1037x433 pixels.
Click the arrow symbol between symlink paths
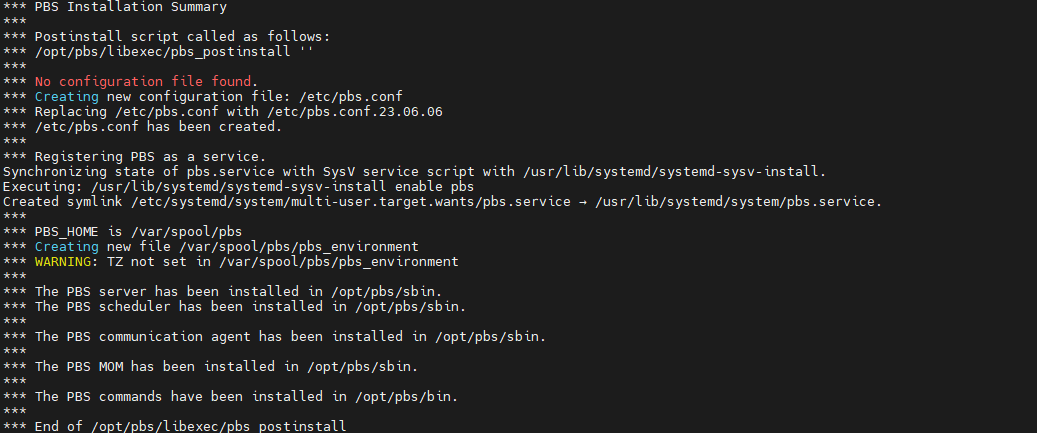tap(587, 201)
